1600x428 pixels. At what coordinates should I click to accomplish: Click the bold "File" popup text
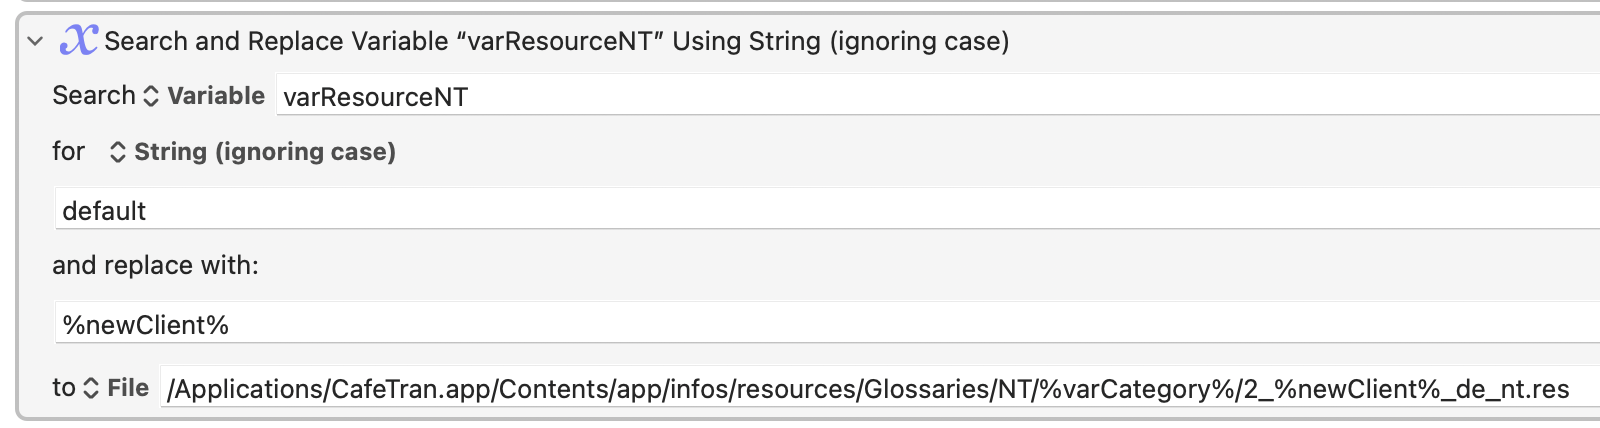click(x=128, y=388)
